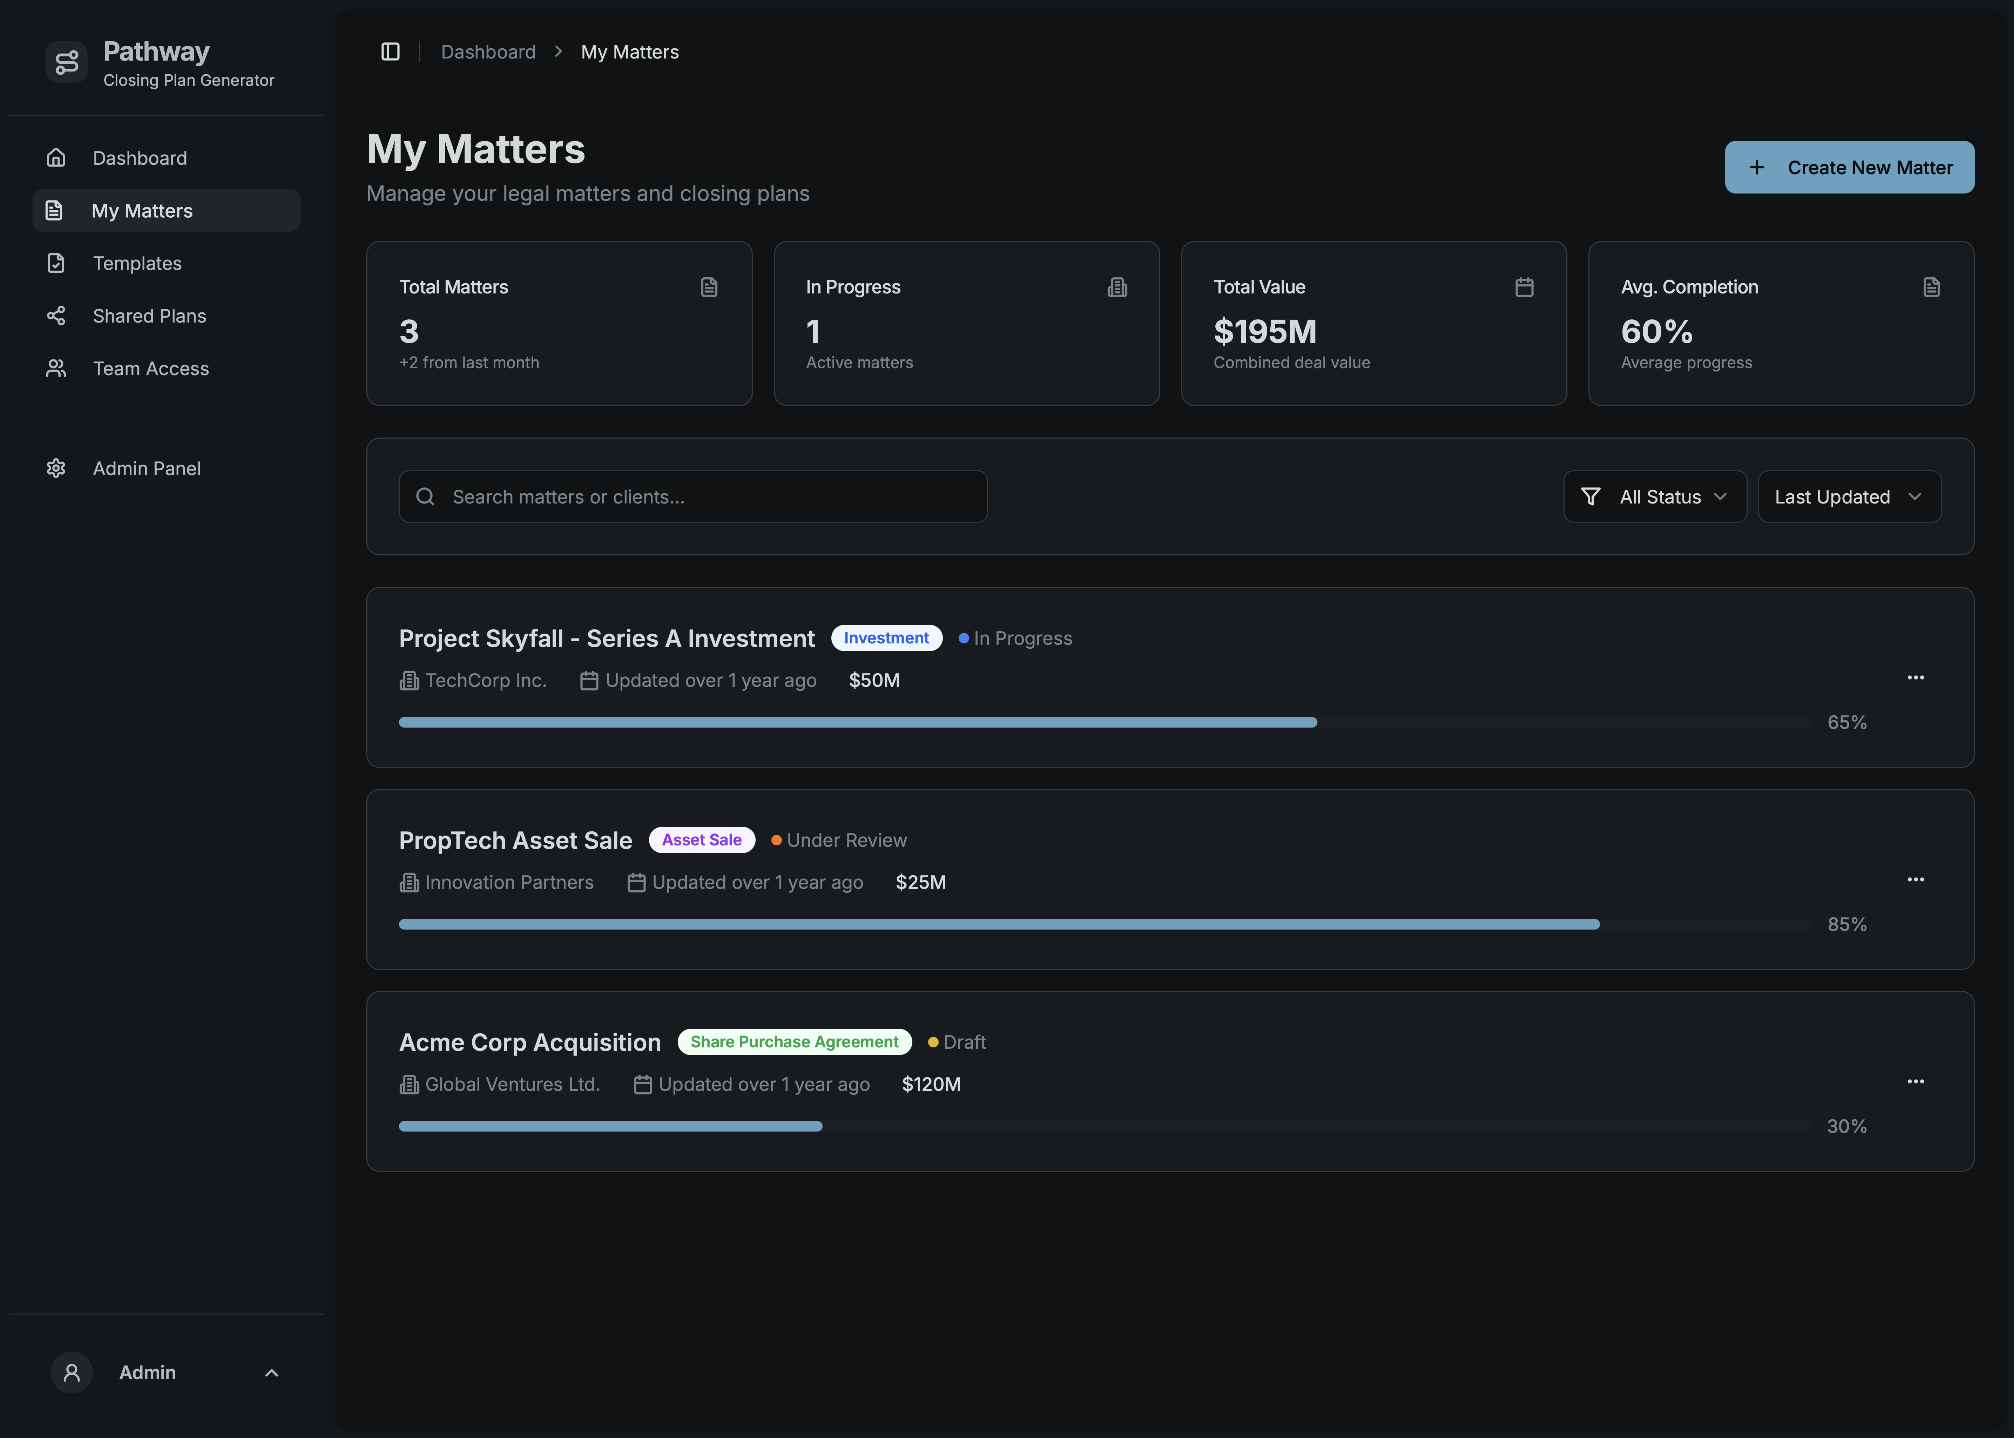Open the Acme Corp Acquisition ellipsis menu
Viewport: 2014px width, 1438px height.
[x=1915, y=1082]
